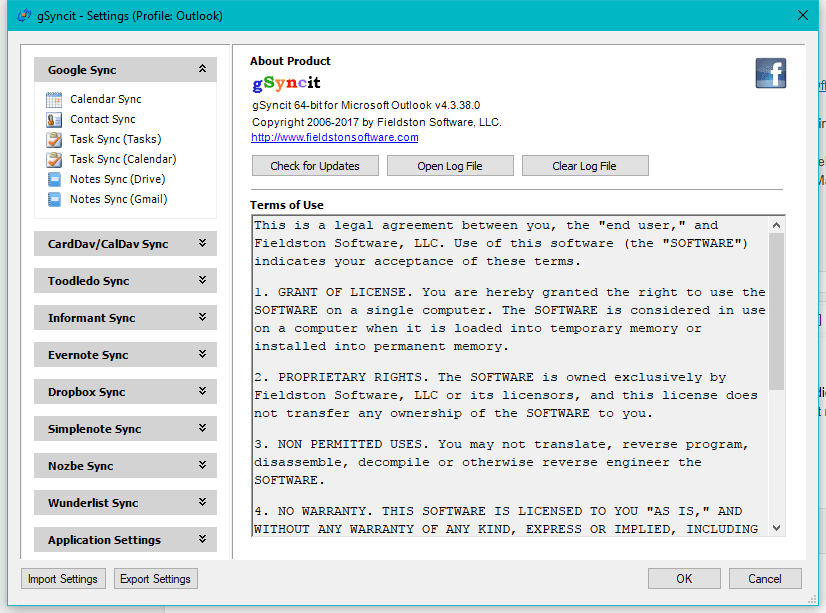Expand the CardDav/CalDav Sync section
The image size is (826, 613).
[x=125, y=243]
